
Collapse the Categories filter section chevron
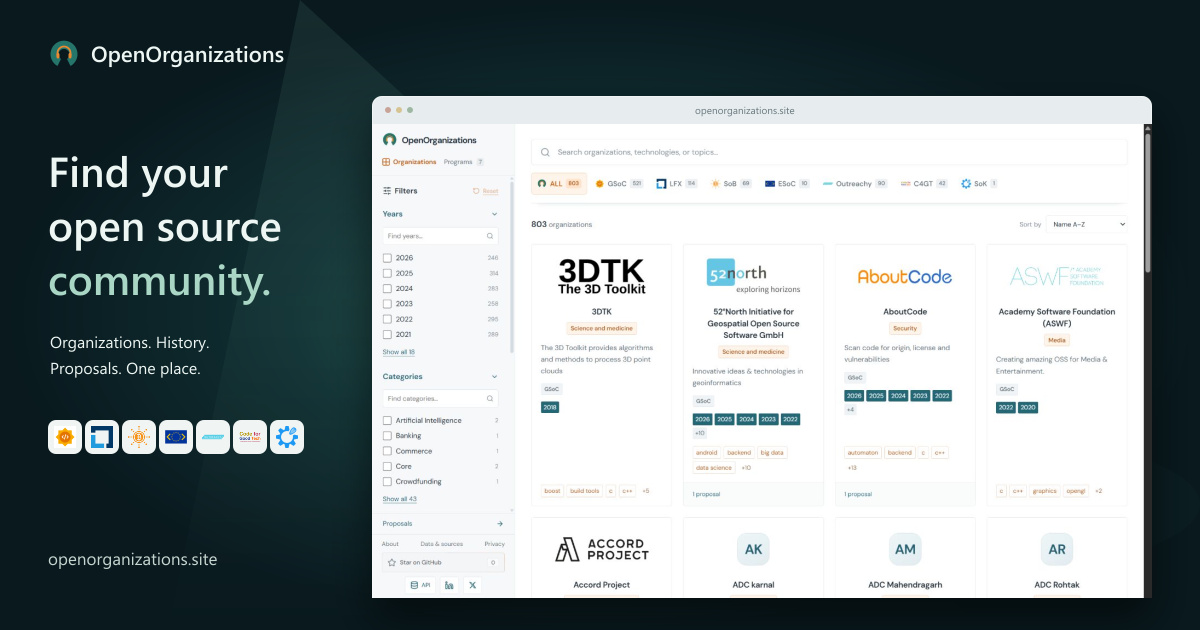494,377
